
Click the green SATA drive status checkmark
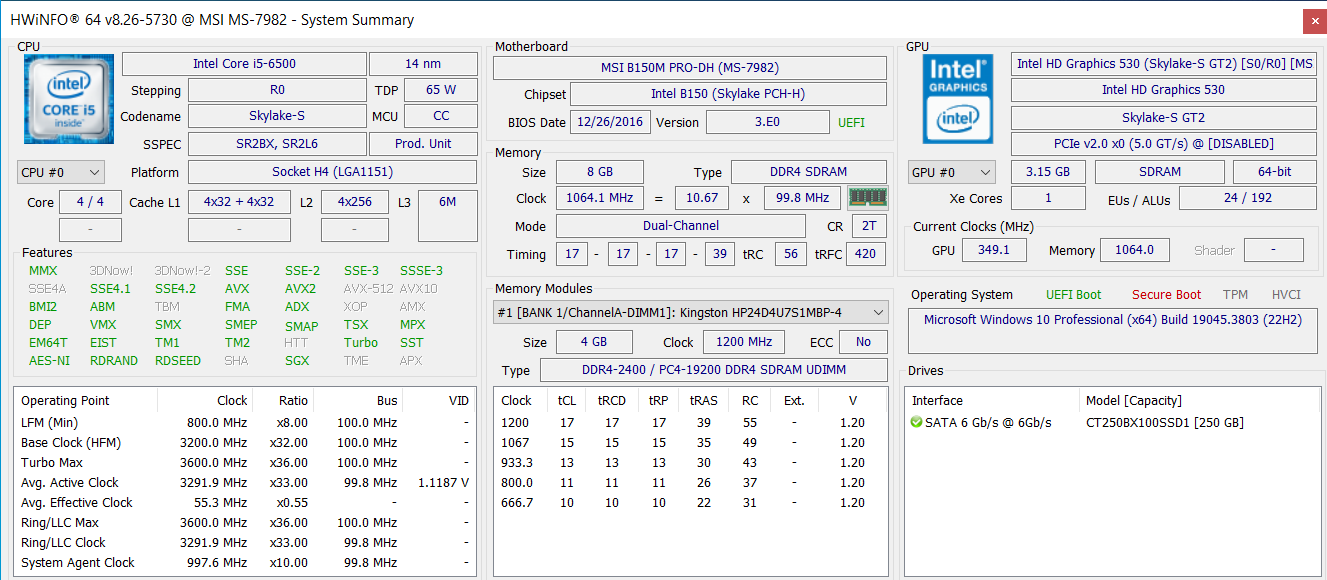(917, 423)
